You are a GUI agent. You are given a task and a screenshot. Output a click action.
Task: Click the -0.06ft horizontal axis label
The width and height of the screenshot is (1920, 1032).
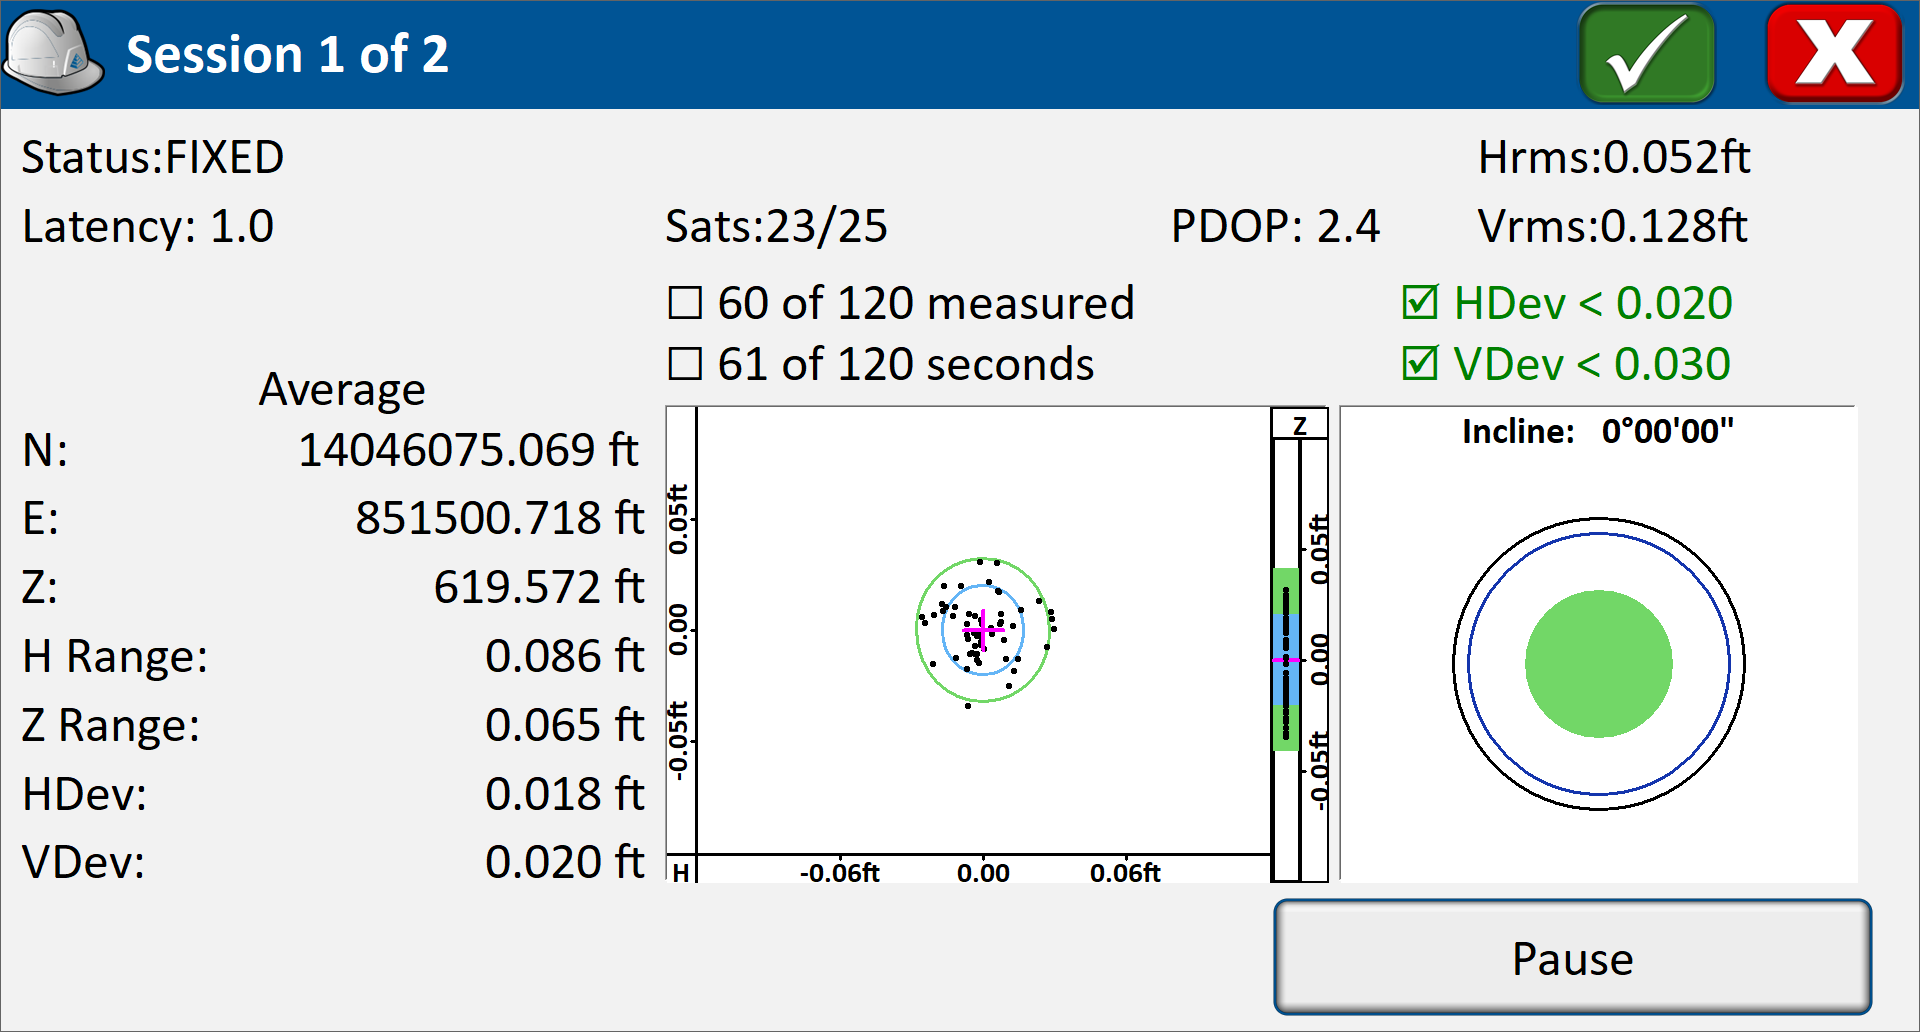pos(839,873)
